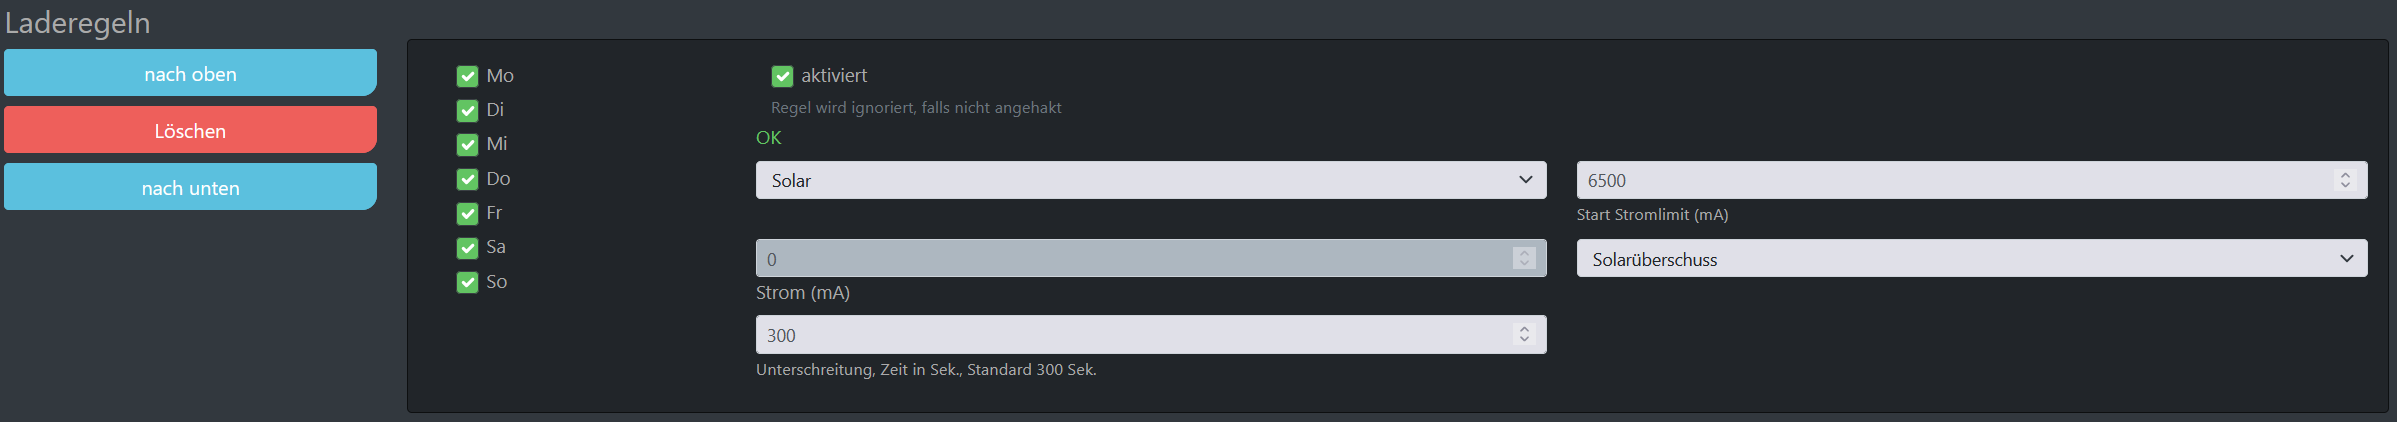Disable the Mi weekday checkbox
Image resolution: width=2397 pixels, height=422 pixels.
467,145
